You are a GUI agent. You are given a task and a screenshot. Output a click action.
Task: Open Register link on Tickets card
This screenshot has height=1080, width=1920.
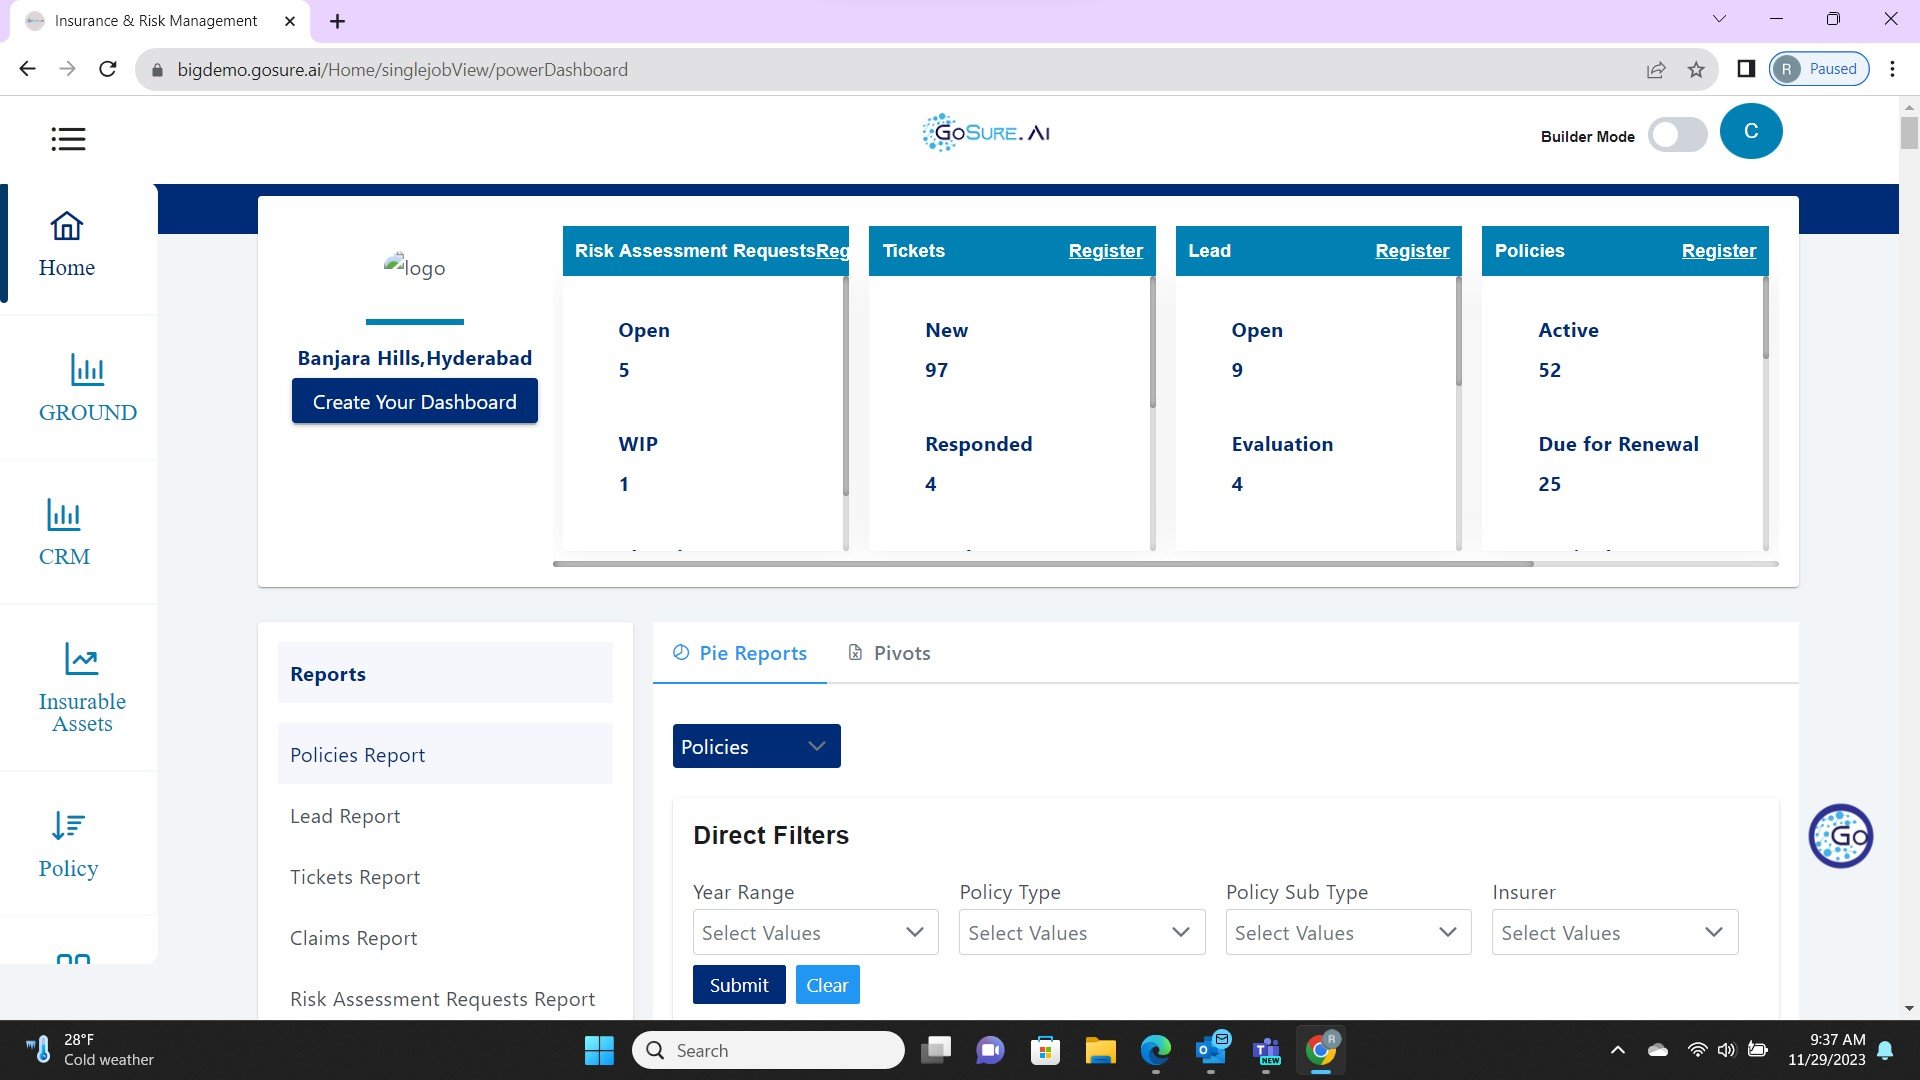1105,250
